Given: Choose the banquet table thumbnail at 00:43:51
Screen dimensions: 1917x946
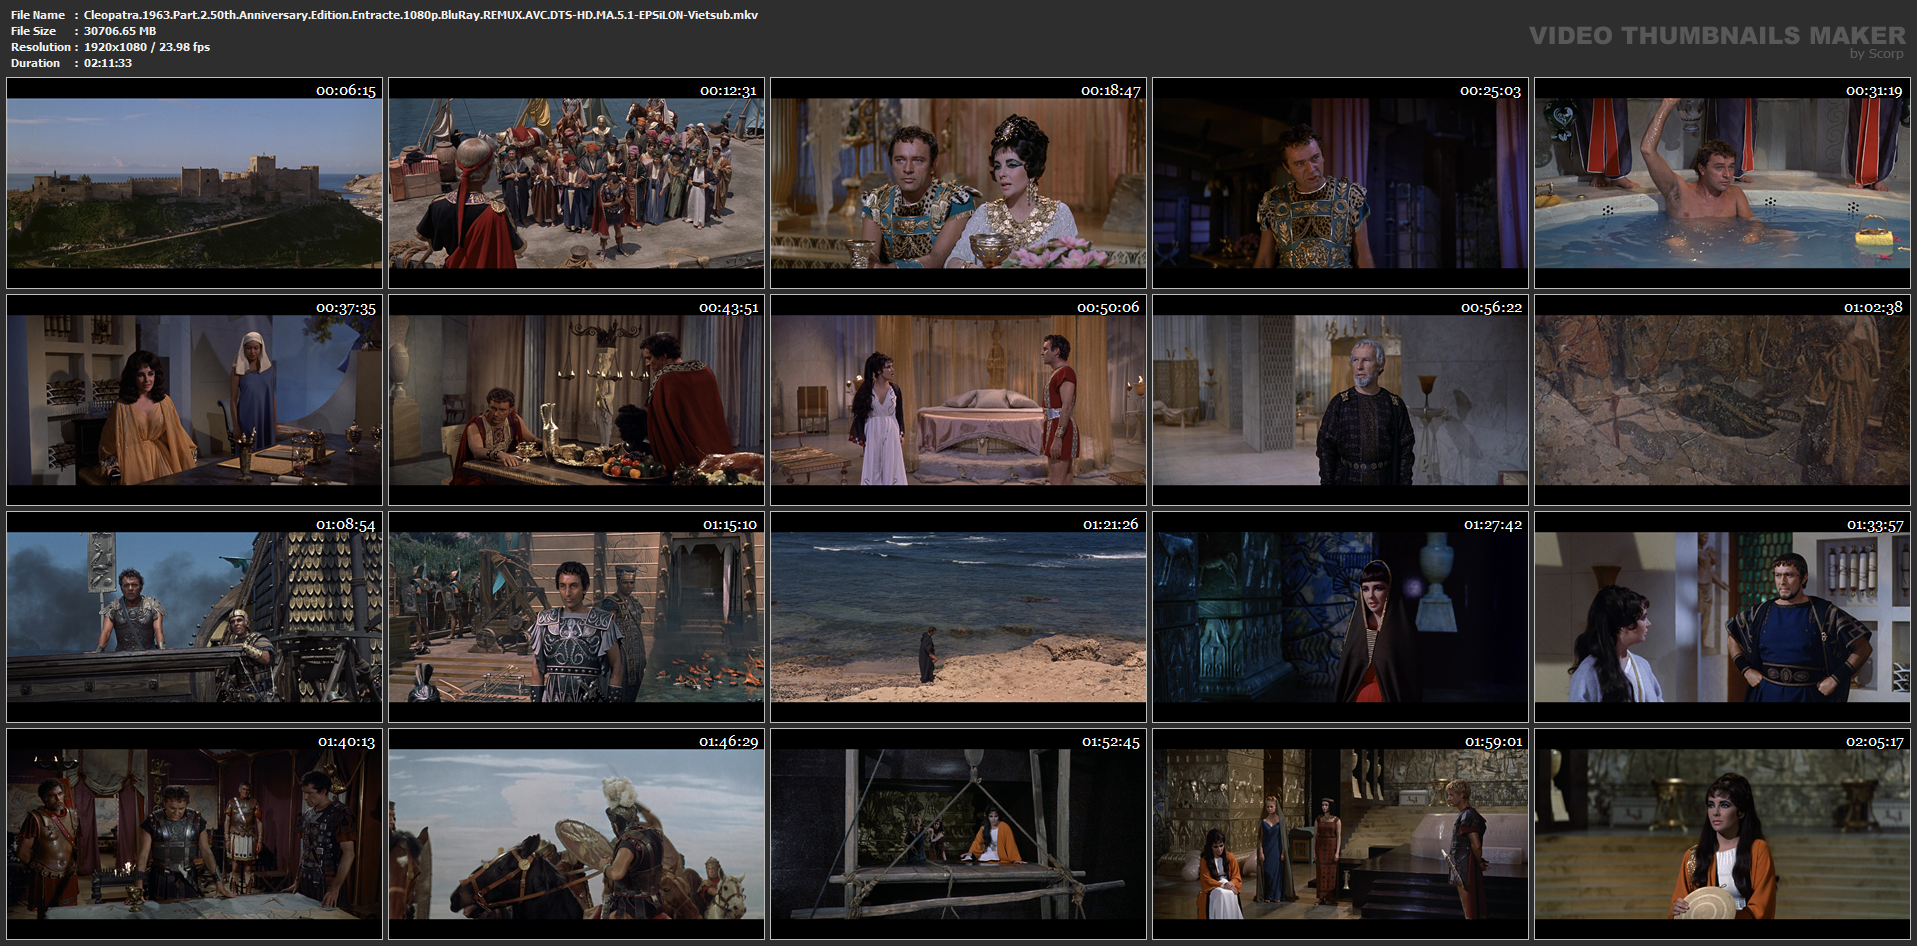Looking at the screenshot, I should pyautogui.click(x=576, y=400).
